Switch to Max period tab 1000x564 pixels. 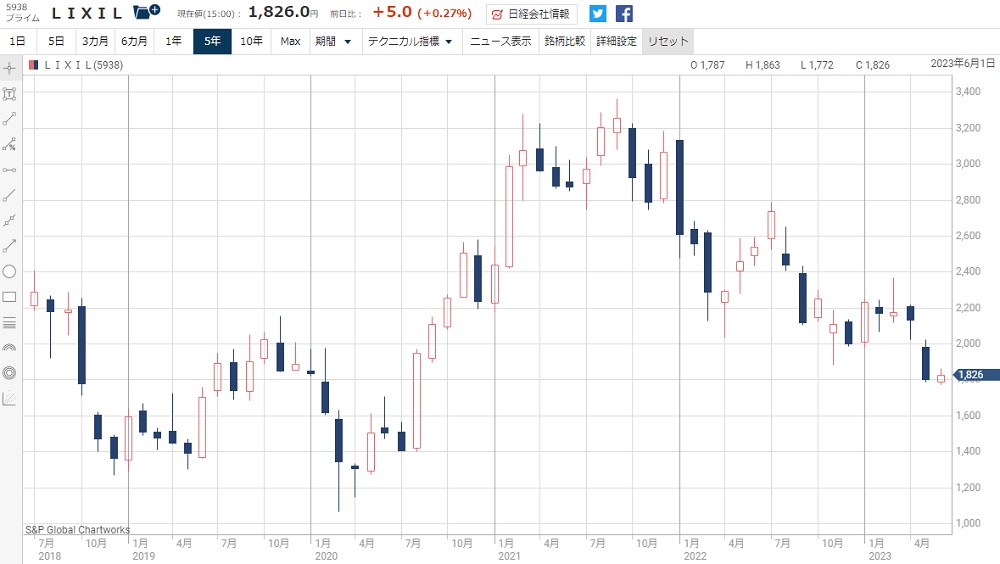click(x=290, y=41)
